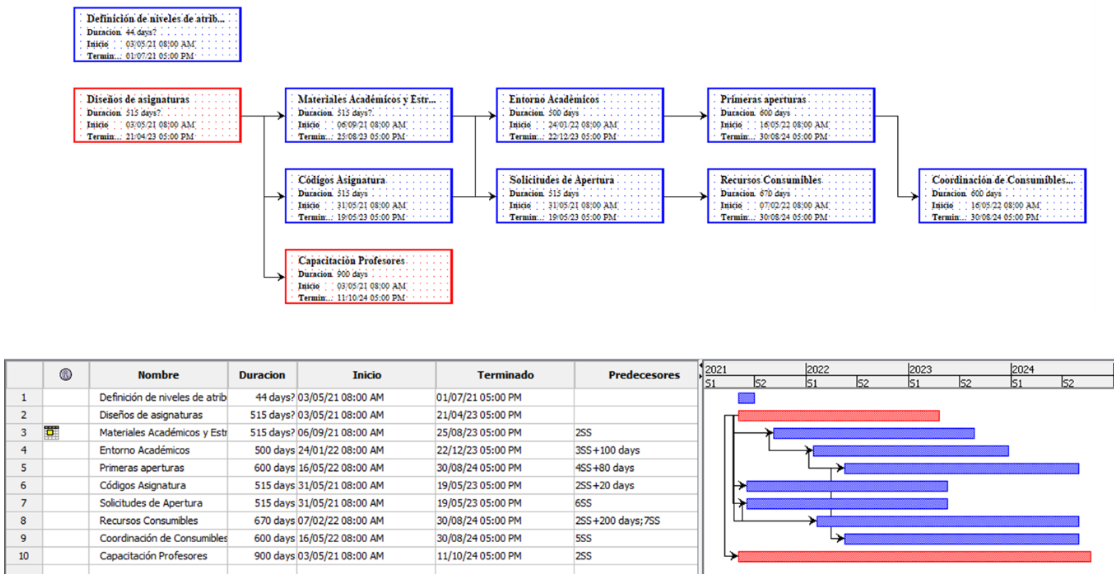The width and height of the screenshot is (1118, 577).
Task: Select the Diseños de asignaturas network node
Action: click(157, 116)
